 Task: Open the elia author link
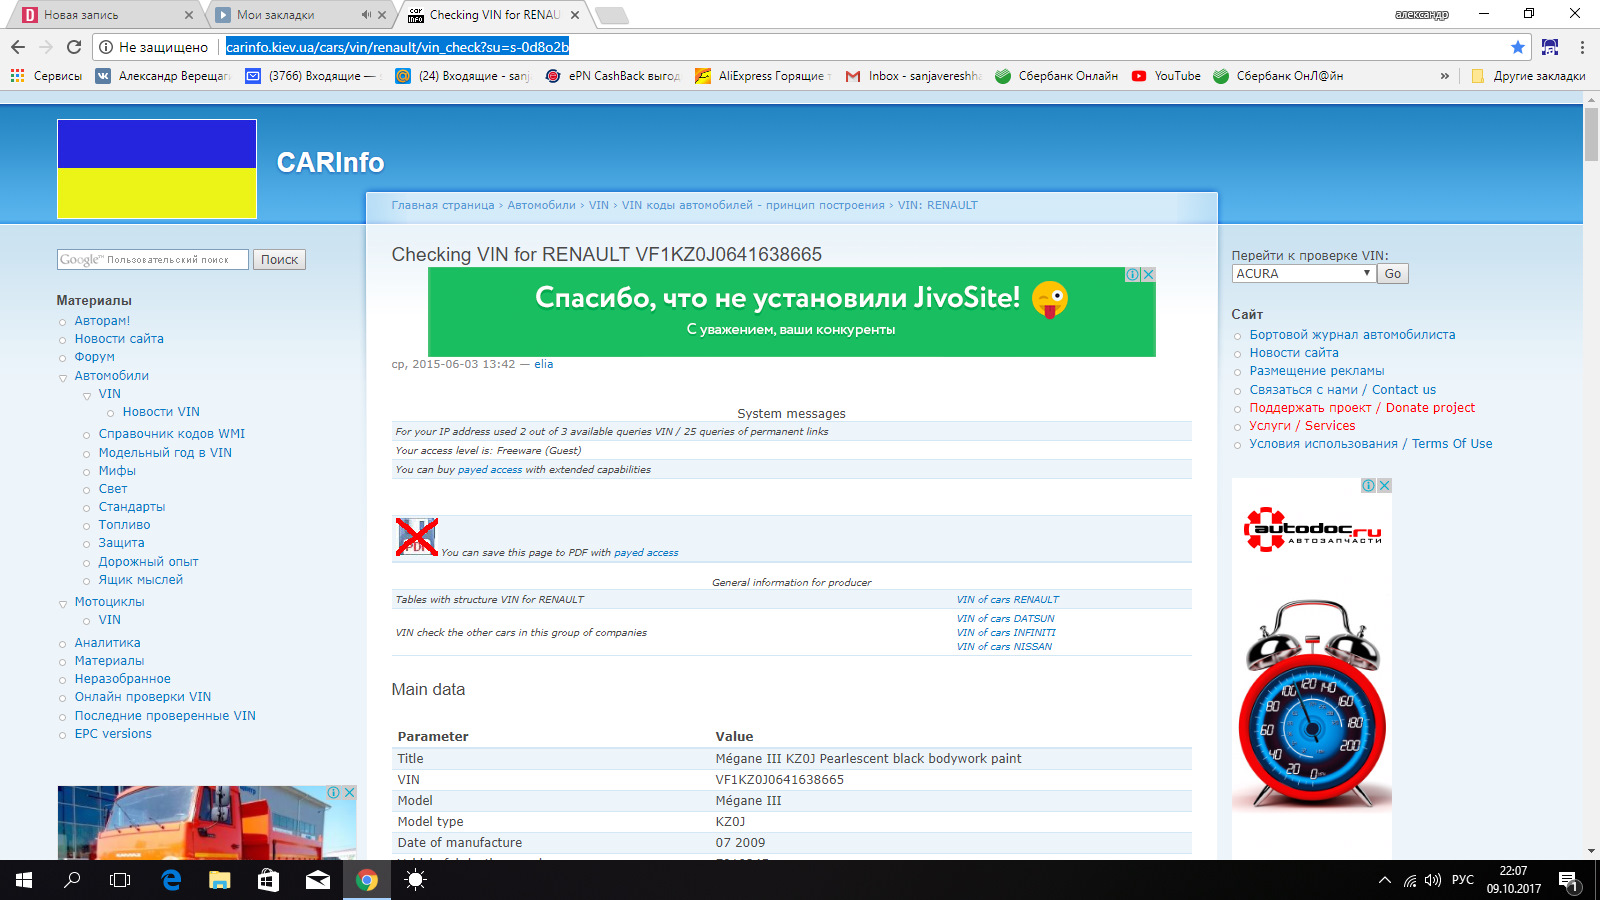pos(543,364)
